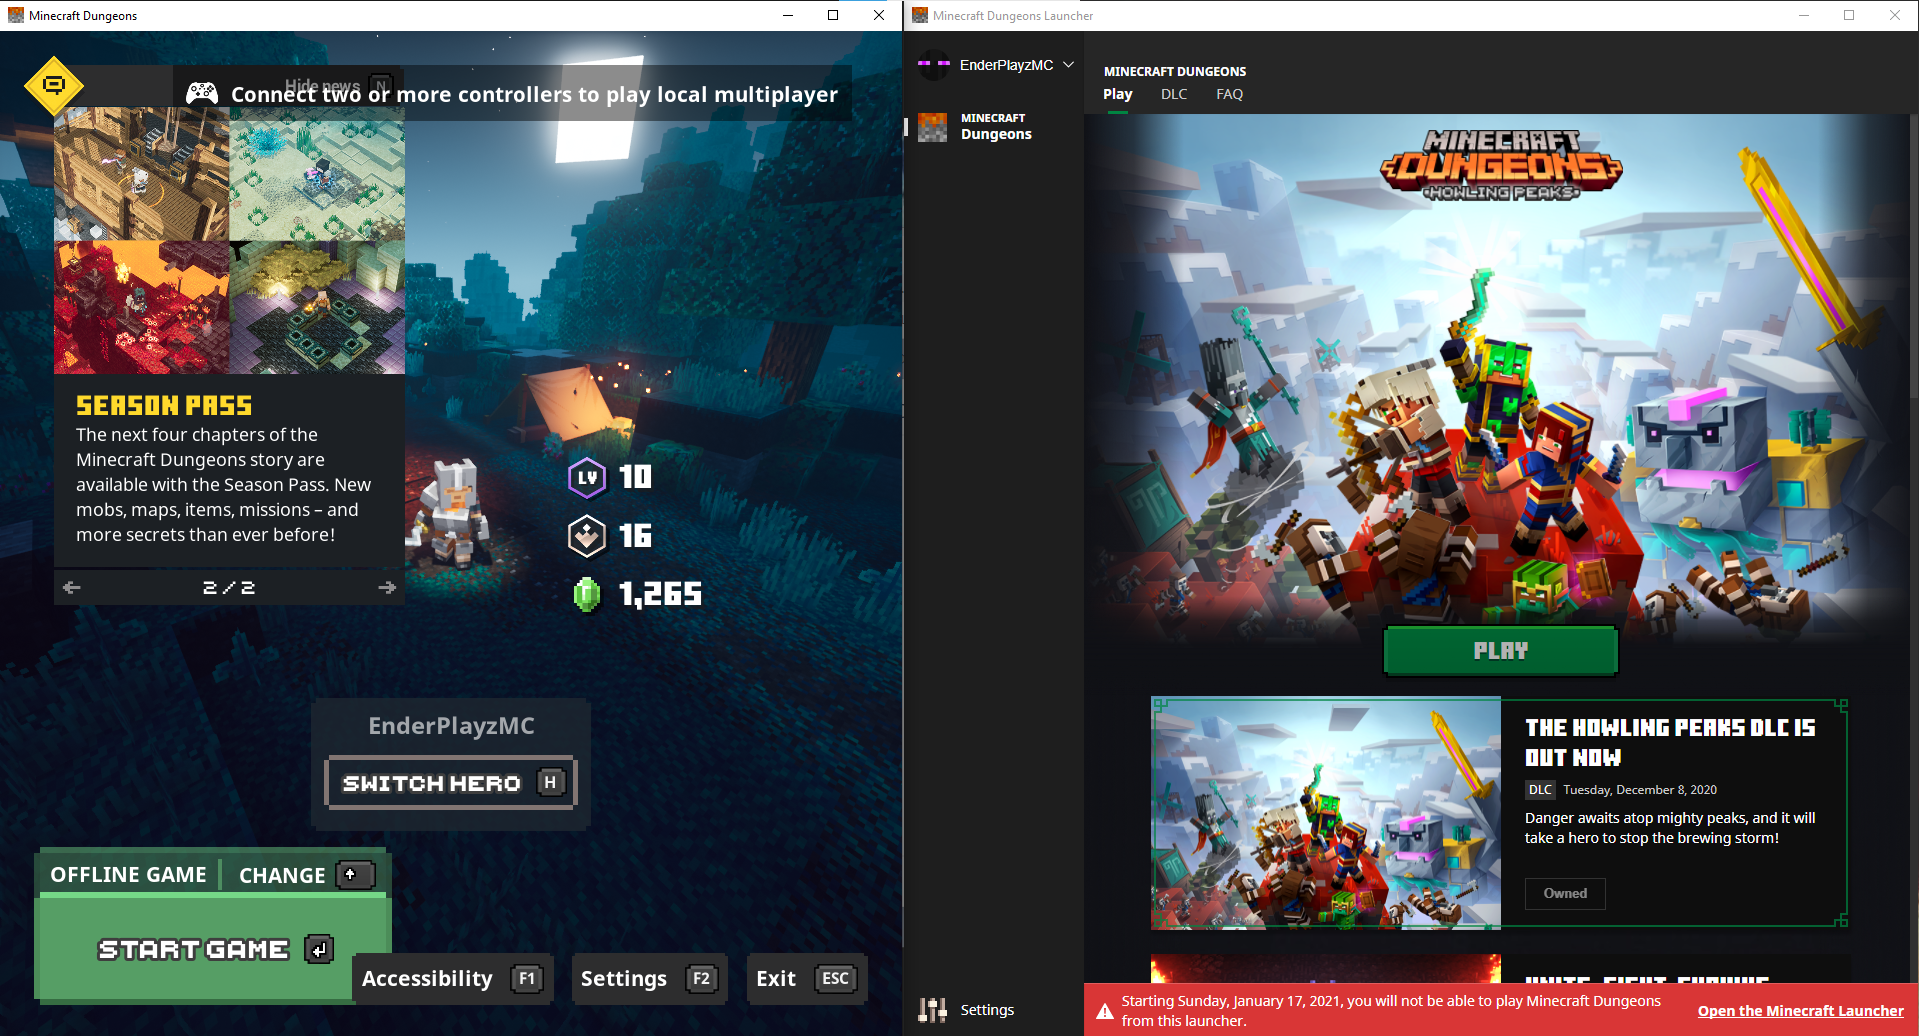Click the green PLAY button in launcher
Viewport: 1919px width, 1036px height.
tap(1500, 651)
